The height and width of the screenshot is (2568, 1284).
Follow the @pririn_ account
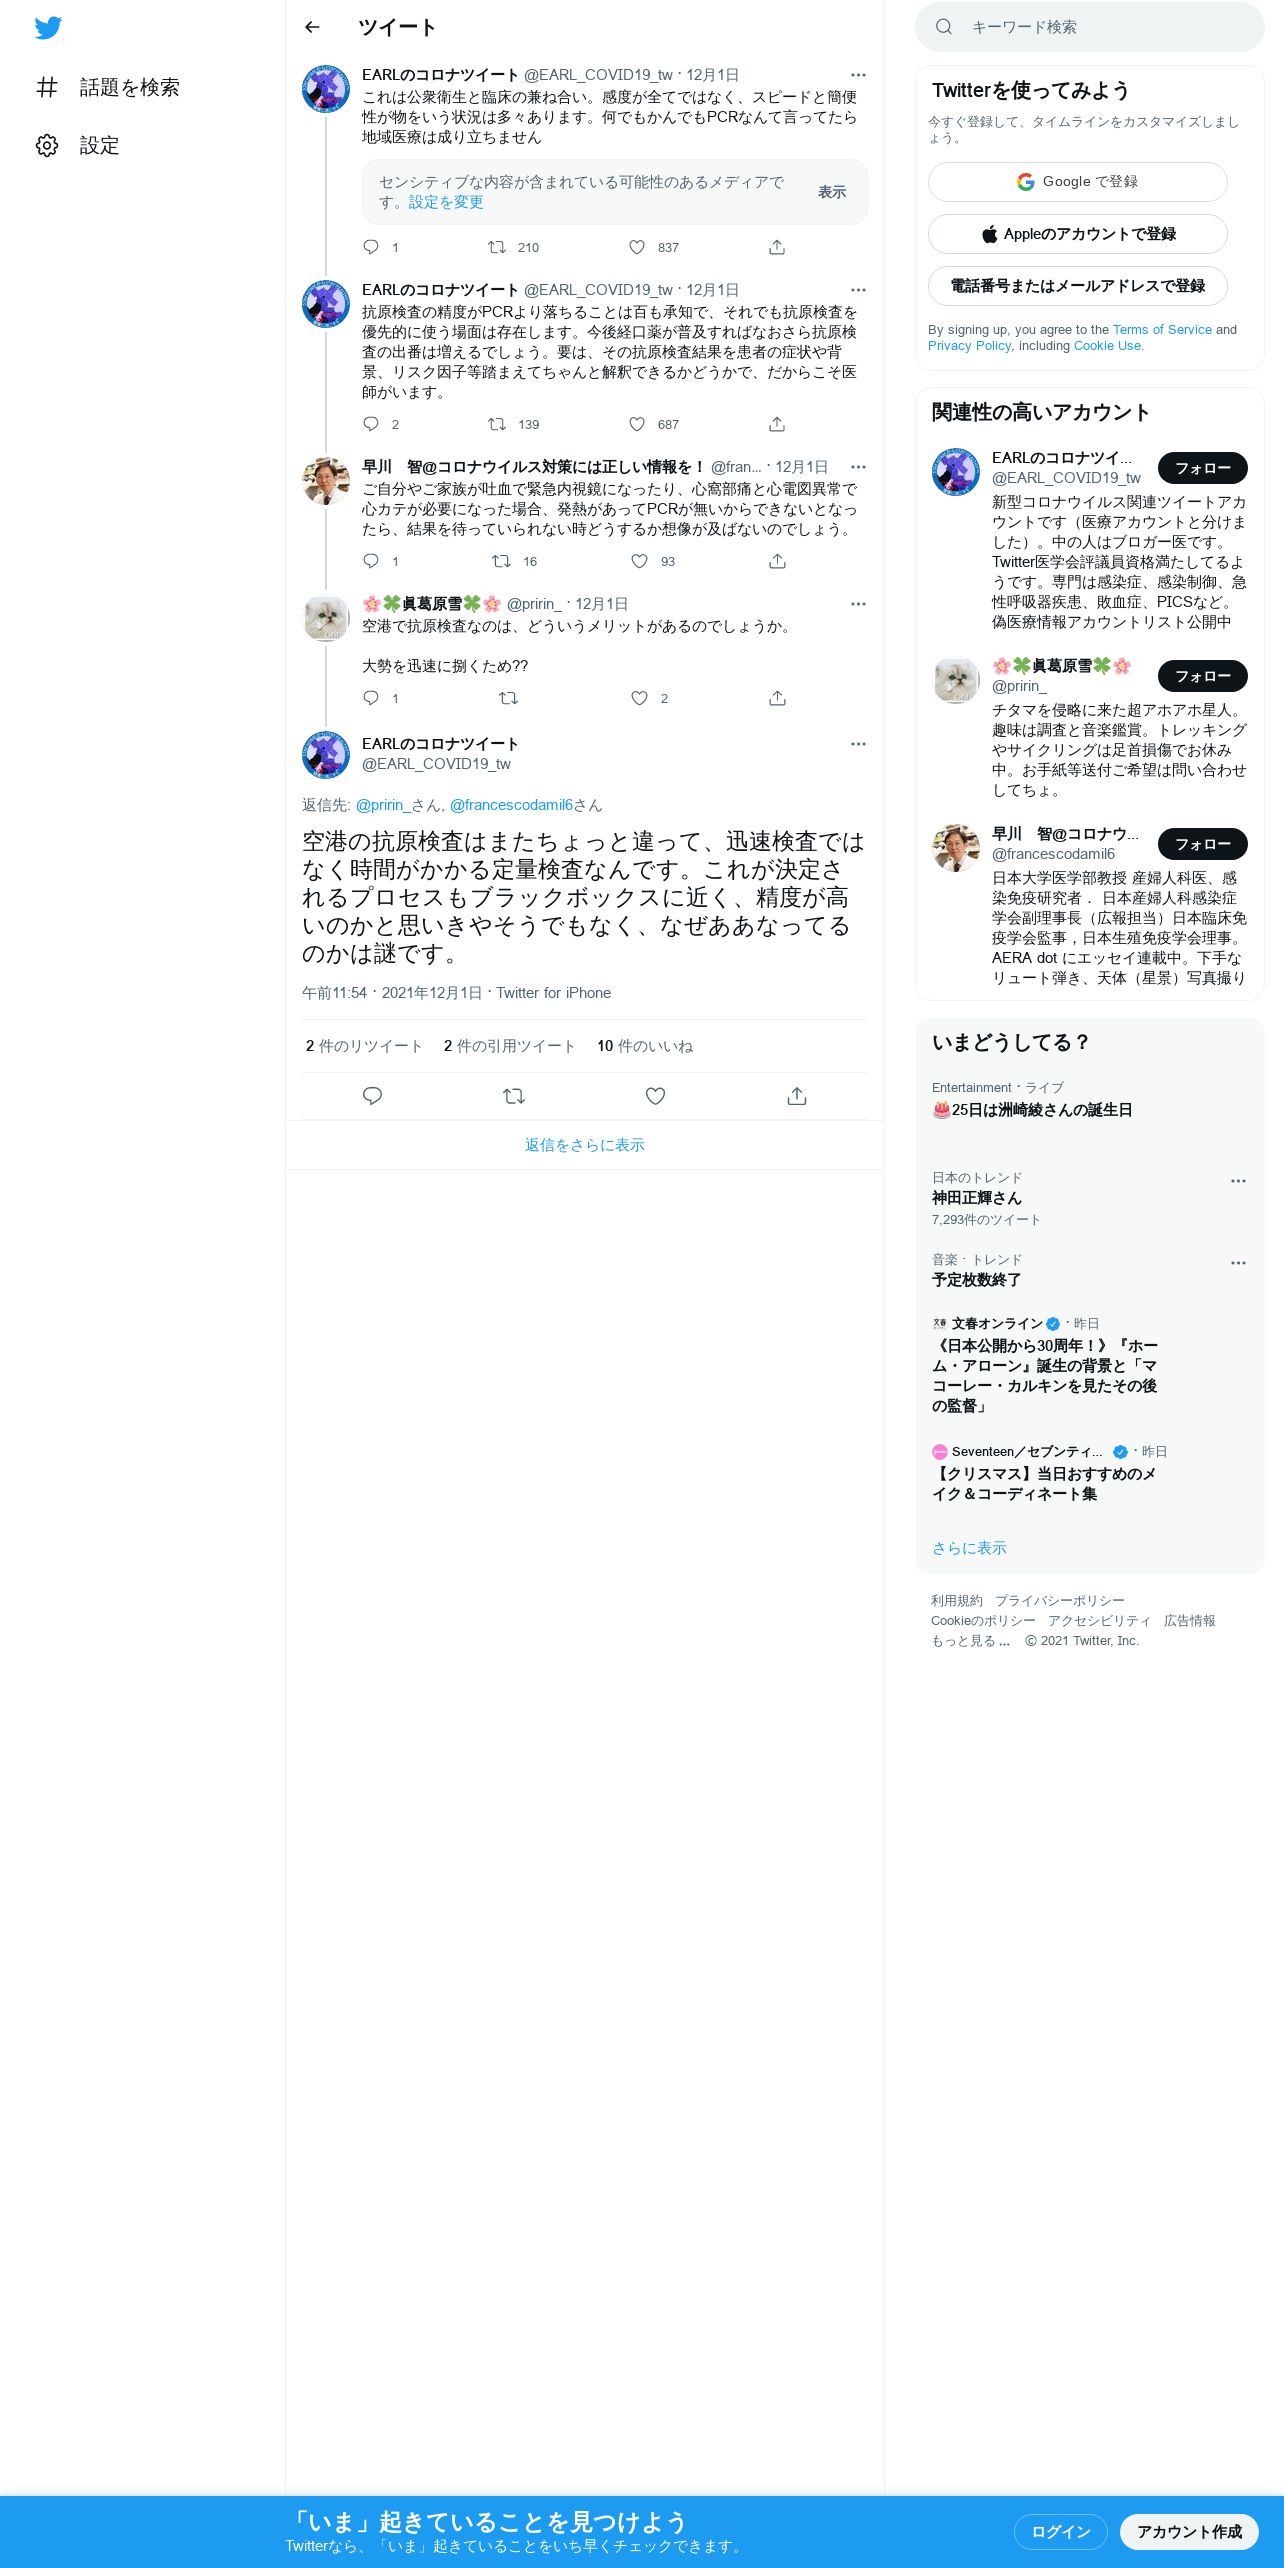point(1202,676)
